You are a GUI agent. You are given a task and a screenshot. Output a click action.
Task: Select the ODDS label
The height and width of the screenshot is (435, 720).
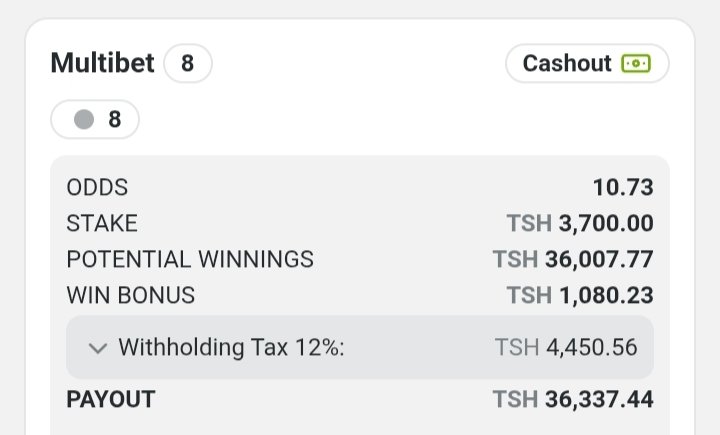point(97,187)
